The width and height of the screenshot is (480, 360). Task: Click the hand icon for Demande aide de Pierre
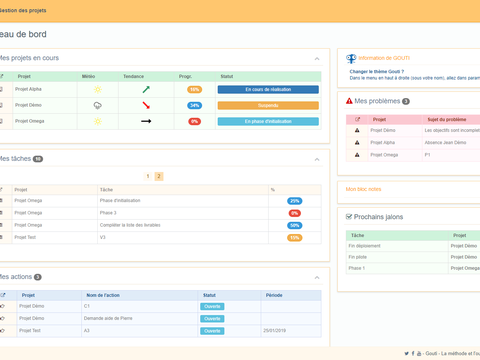point(2,318)
